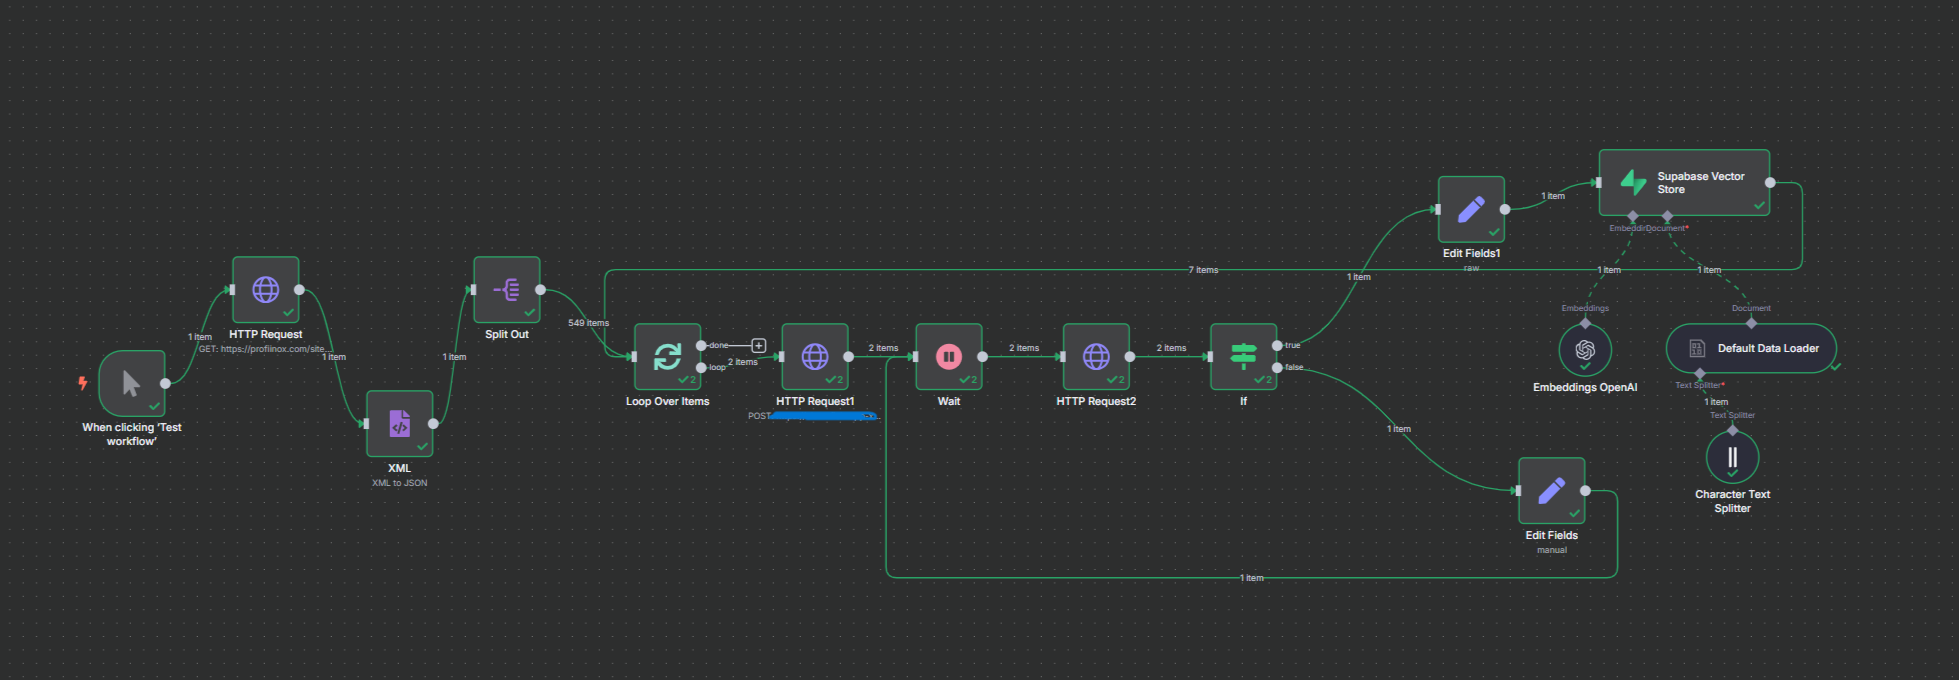The width and height of the screenshot is (1959, 680).
Task: Click the If node's true output connector
Action: [1277, 346]
